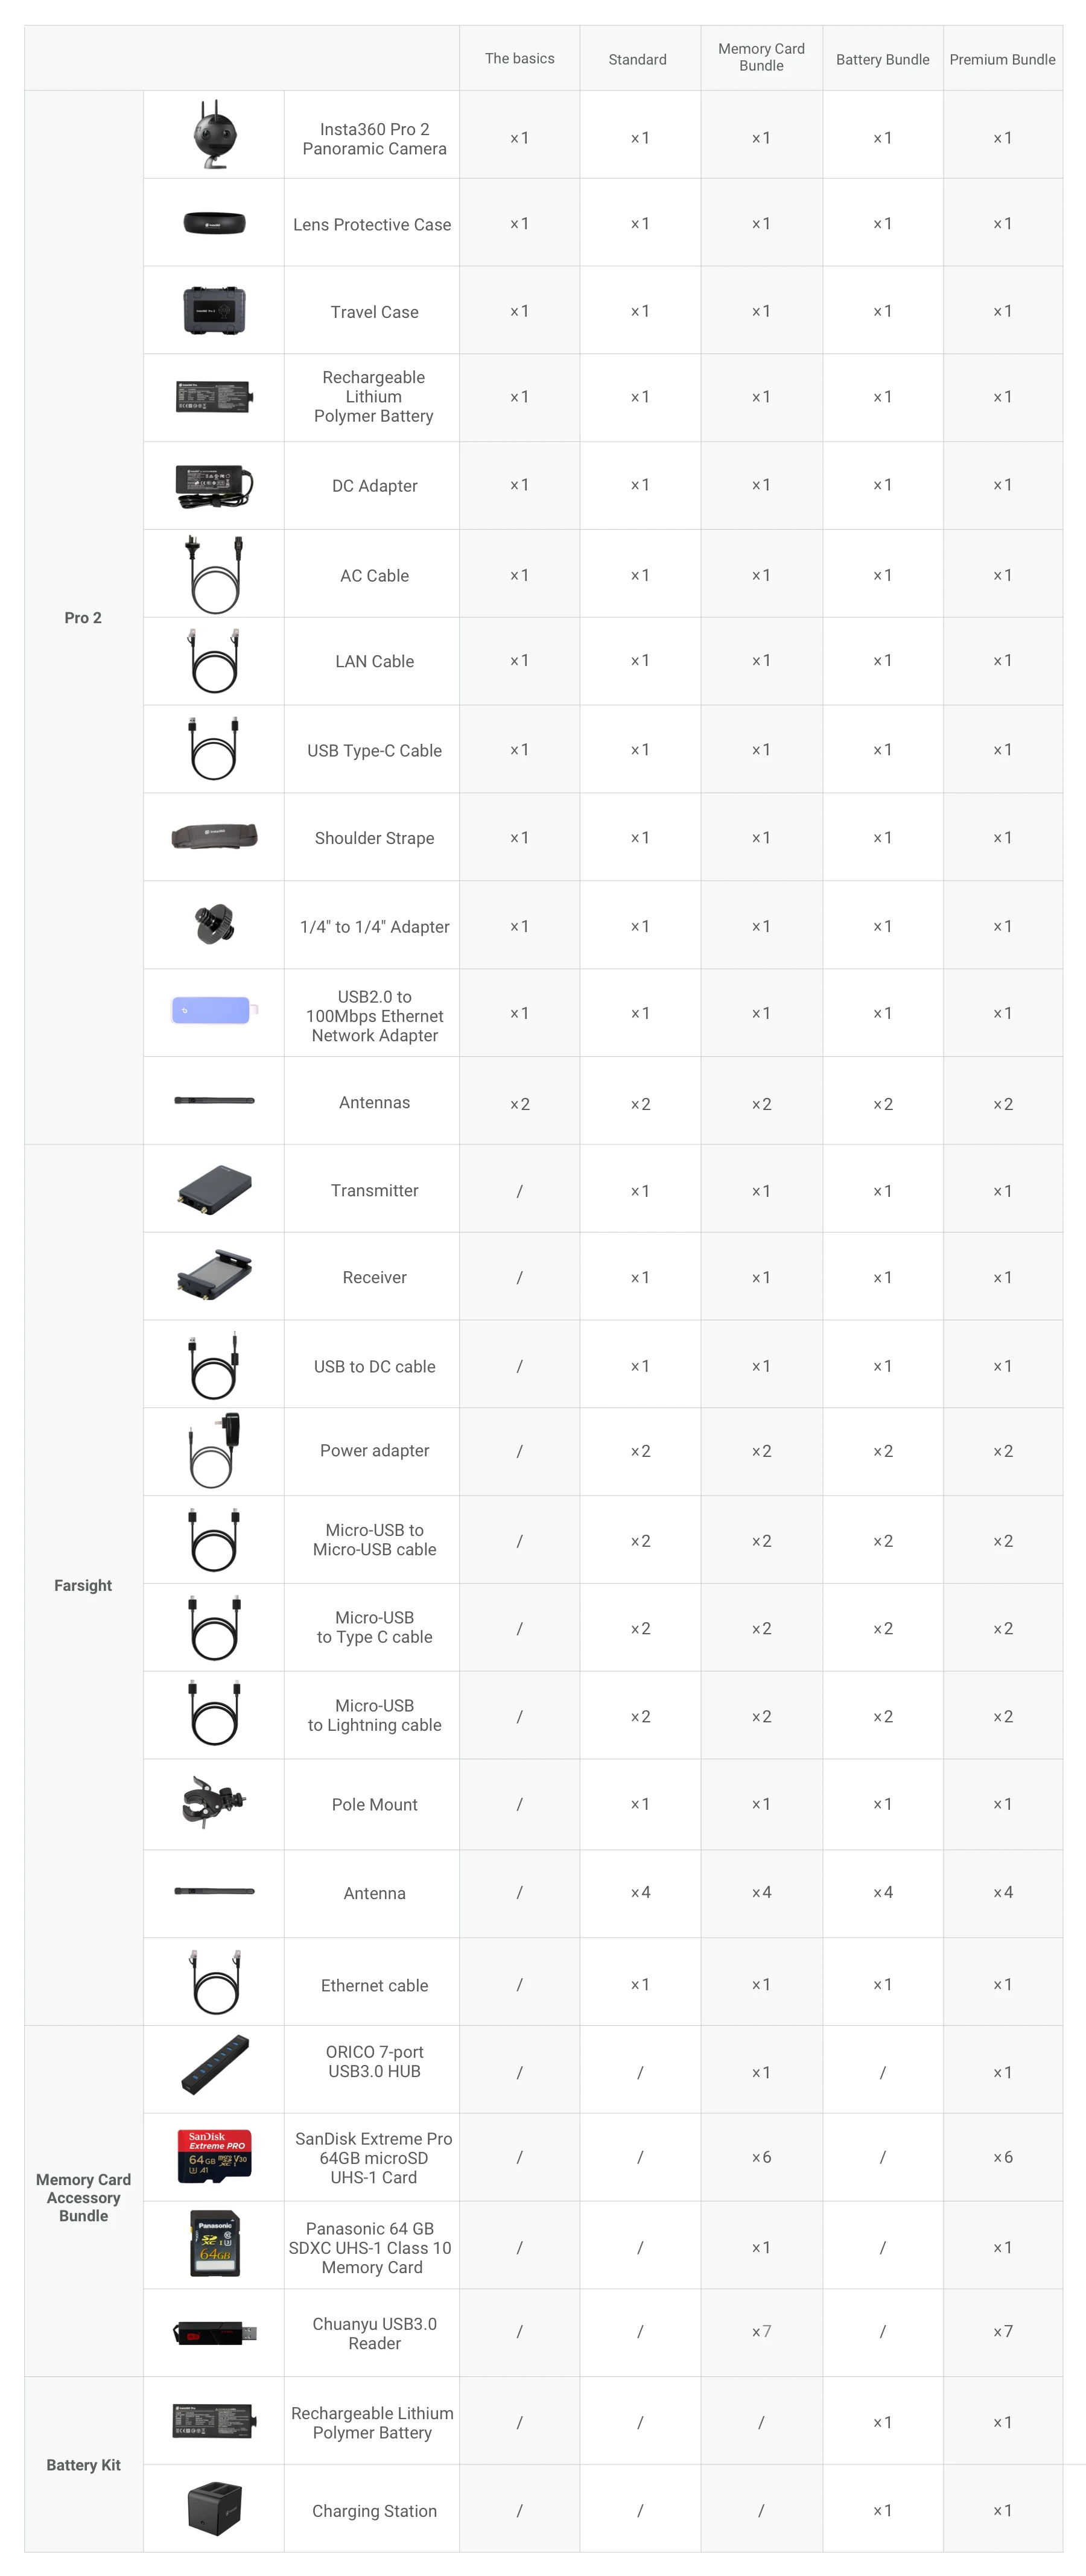Select the Farsight category label
Image resolution: width=1086 pixels, height=2576 pixels.
coord(83,1585)
